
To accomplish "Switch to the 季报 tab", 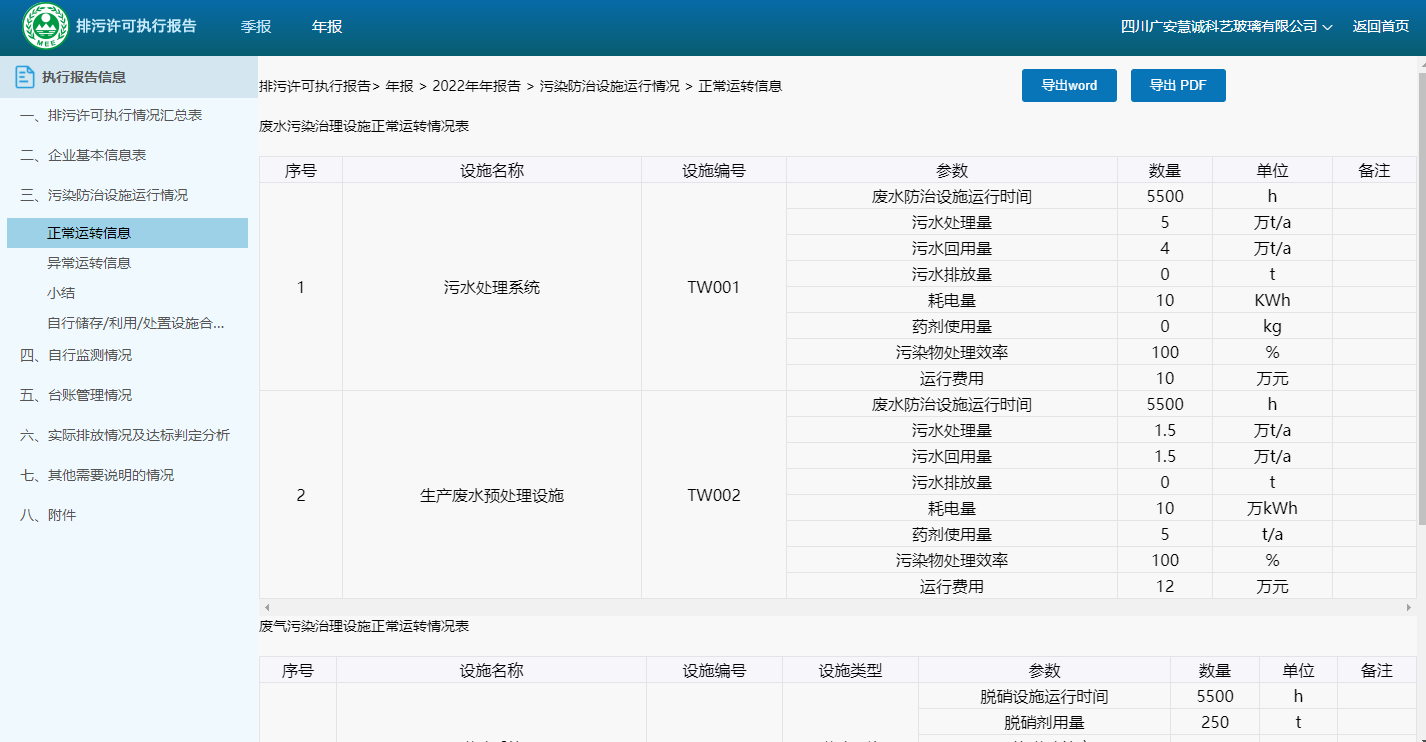I will pyautogui.click(x=256, y=27).
